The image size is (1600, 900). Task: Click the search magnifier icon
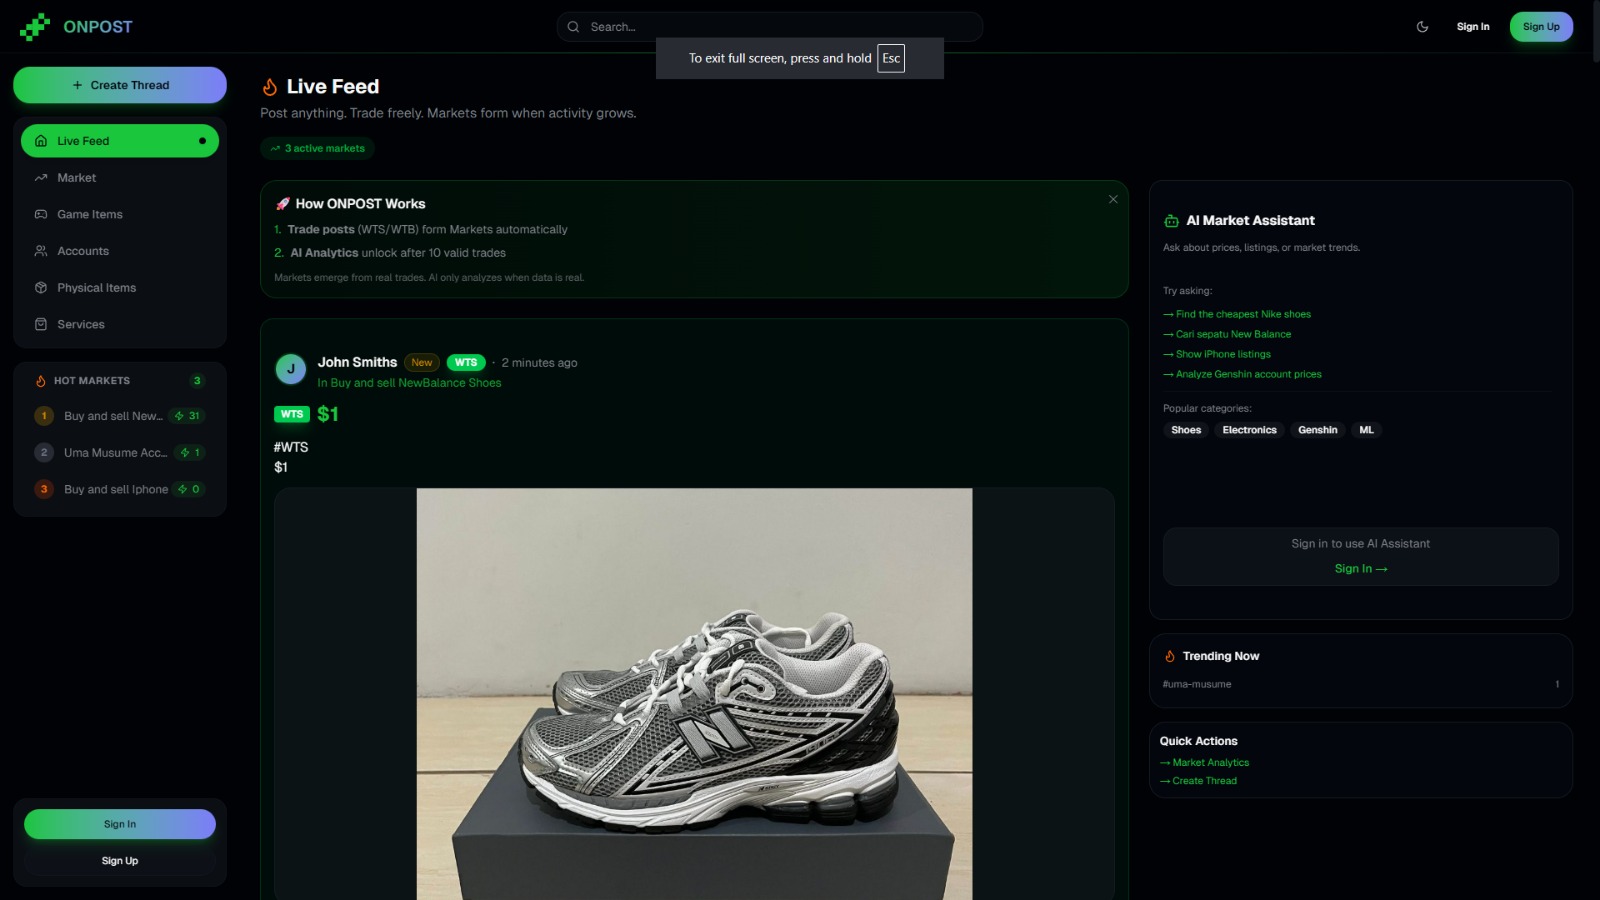pos(573,27)
